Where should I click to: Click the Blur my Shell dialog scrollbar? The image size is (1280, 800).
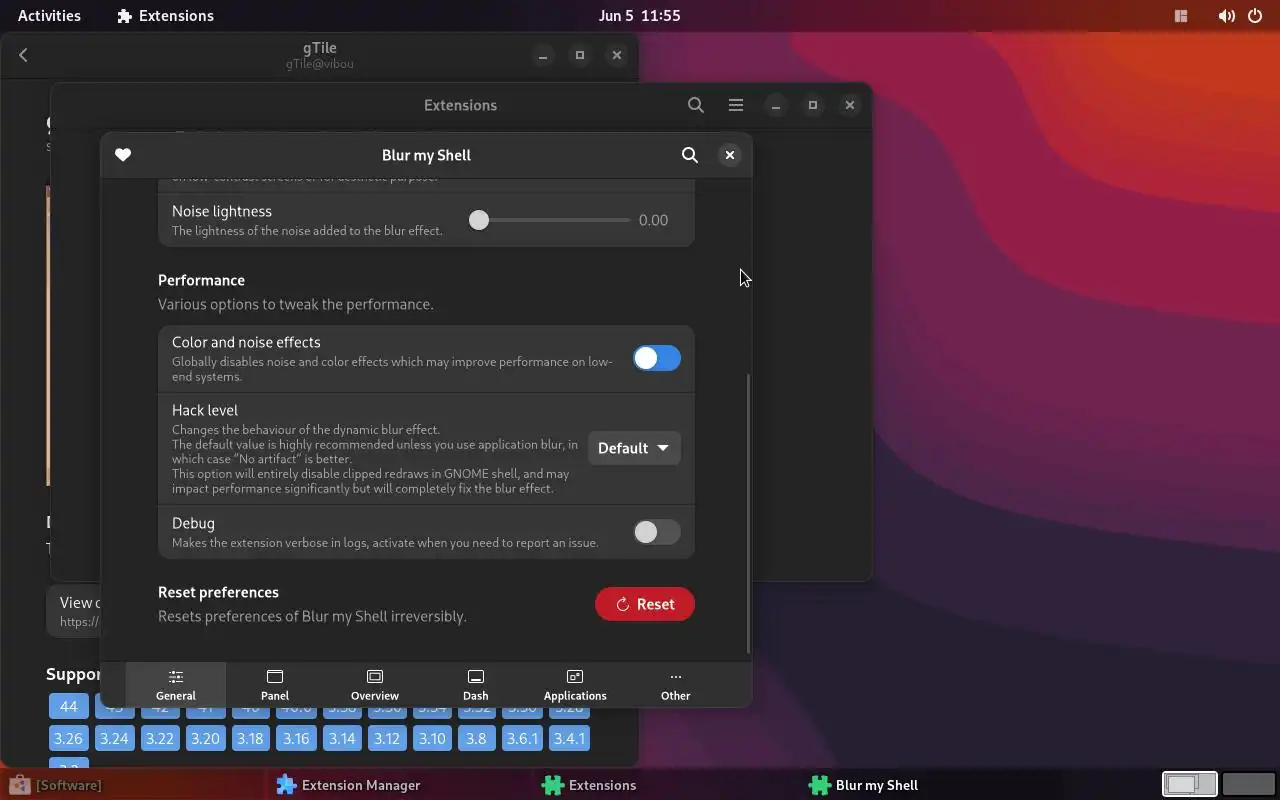pos(747,513)
